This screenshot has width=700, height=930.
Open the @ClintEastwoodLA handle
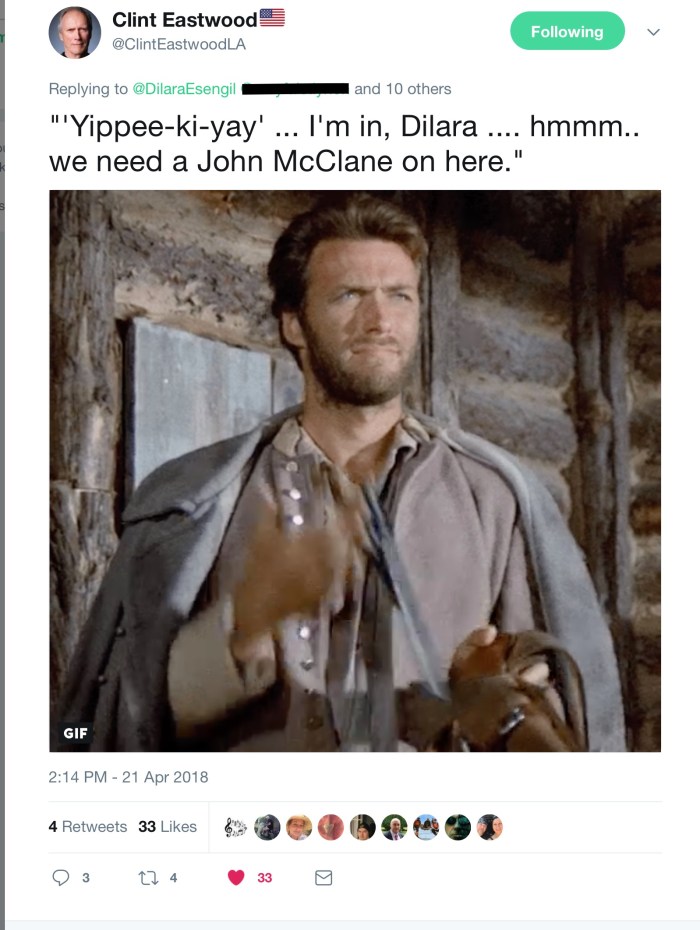click(179, 44)
